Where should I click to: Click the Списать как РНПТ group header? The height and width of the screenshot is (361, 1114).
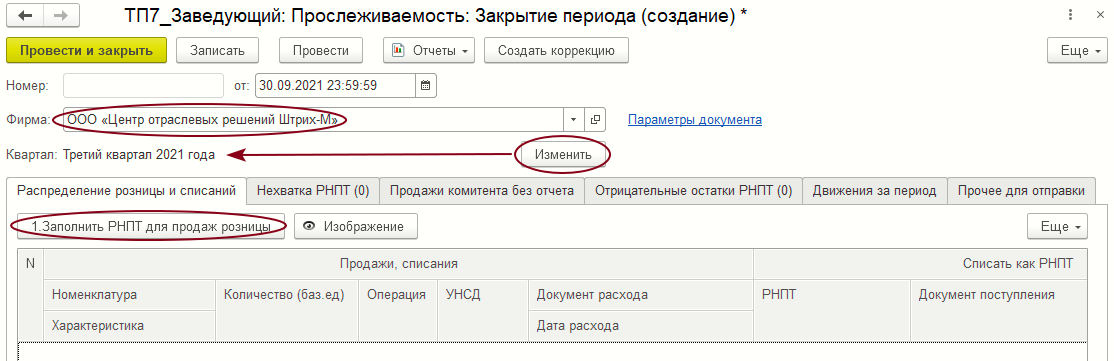920,264
